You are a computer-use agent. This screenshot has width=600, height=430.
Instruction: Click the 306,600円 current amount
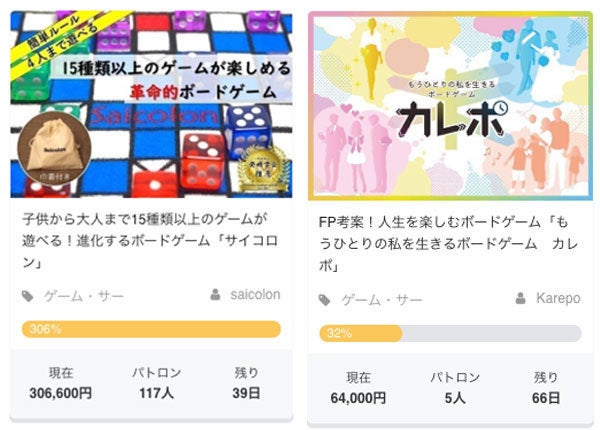pyautogui.click(x=61, y=394)
